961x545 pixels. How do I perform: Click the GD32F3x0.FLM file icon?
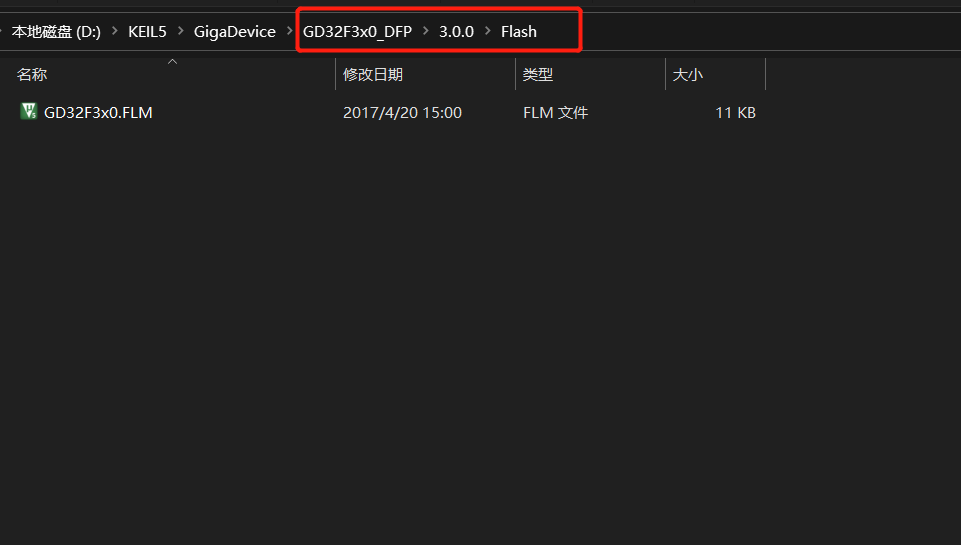pyautogui.click(x=29, y=112)
